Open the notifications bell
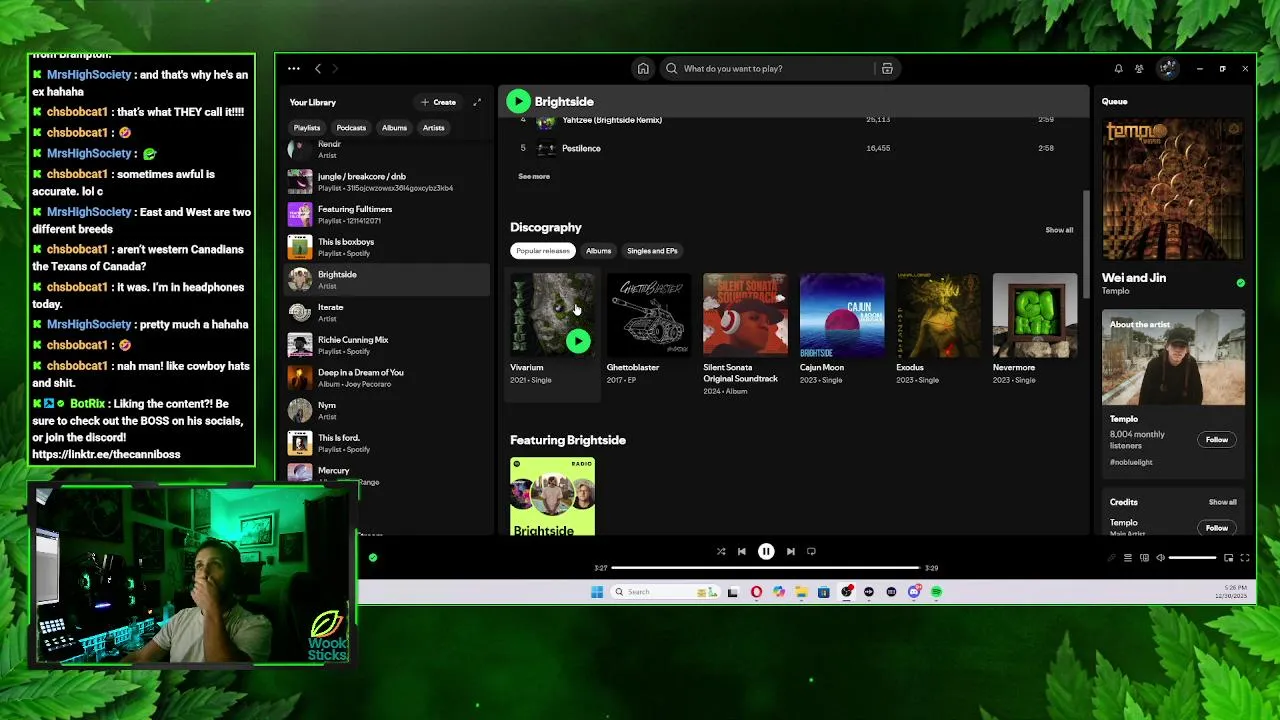 1118,69
